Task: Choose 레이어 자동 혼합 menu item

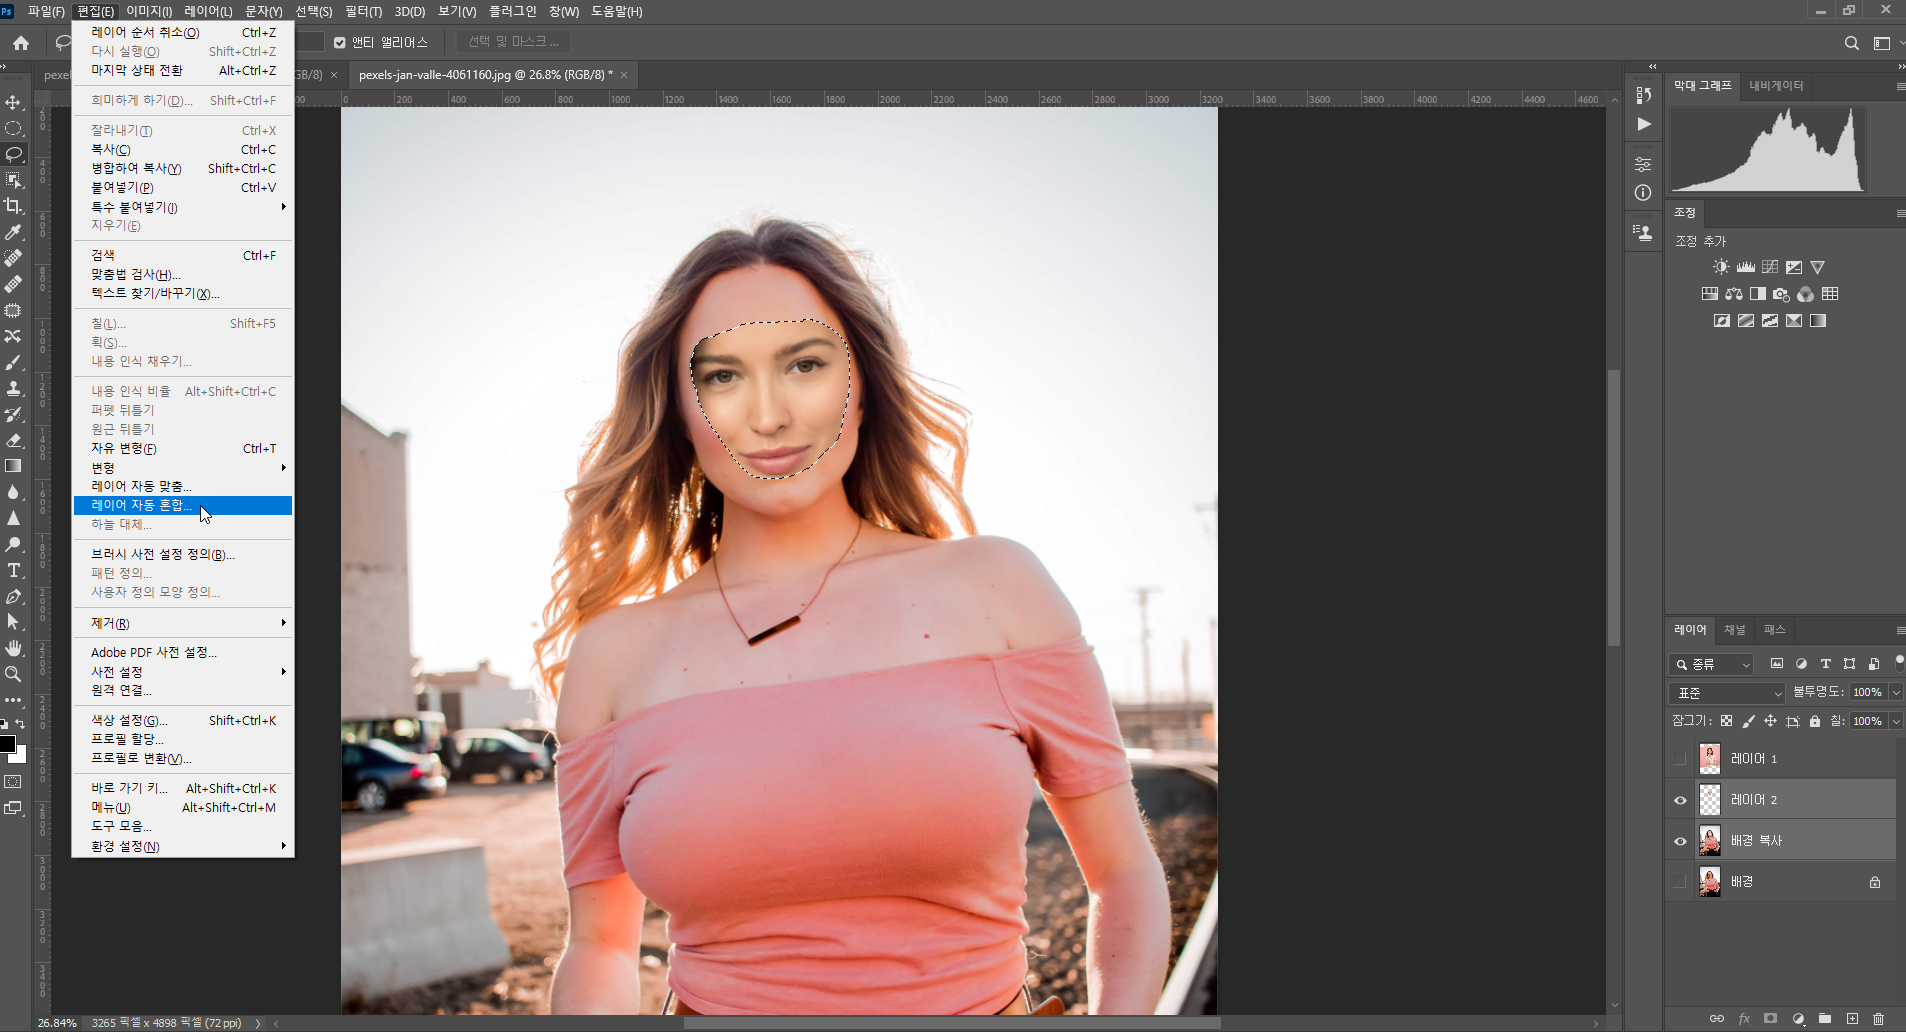Action: coord(183,505)
